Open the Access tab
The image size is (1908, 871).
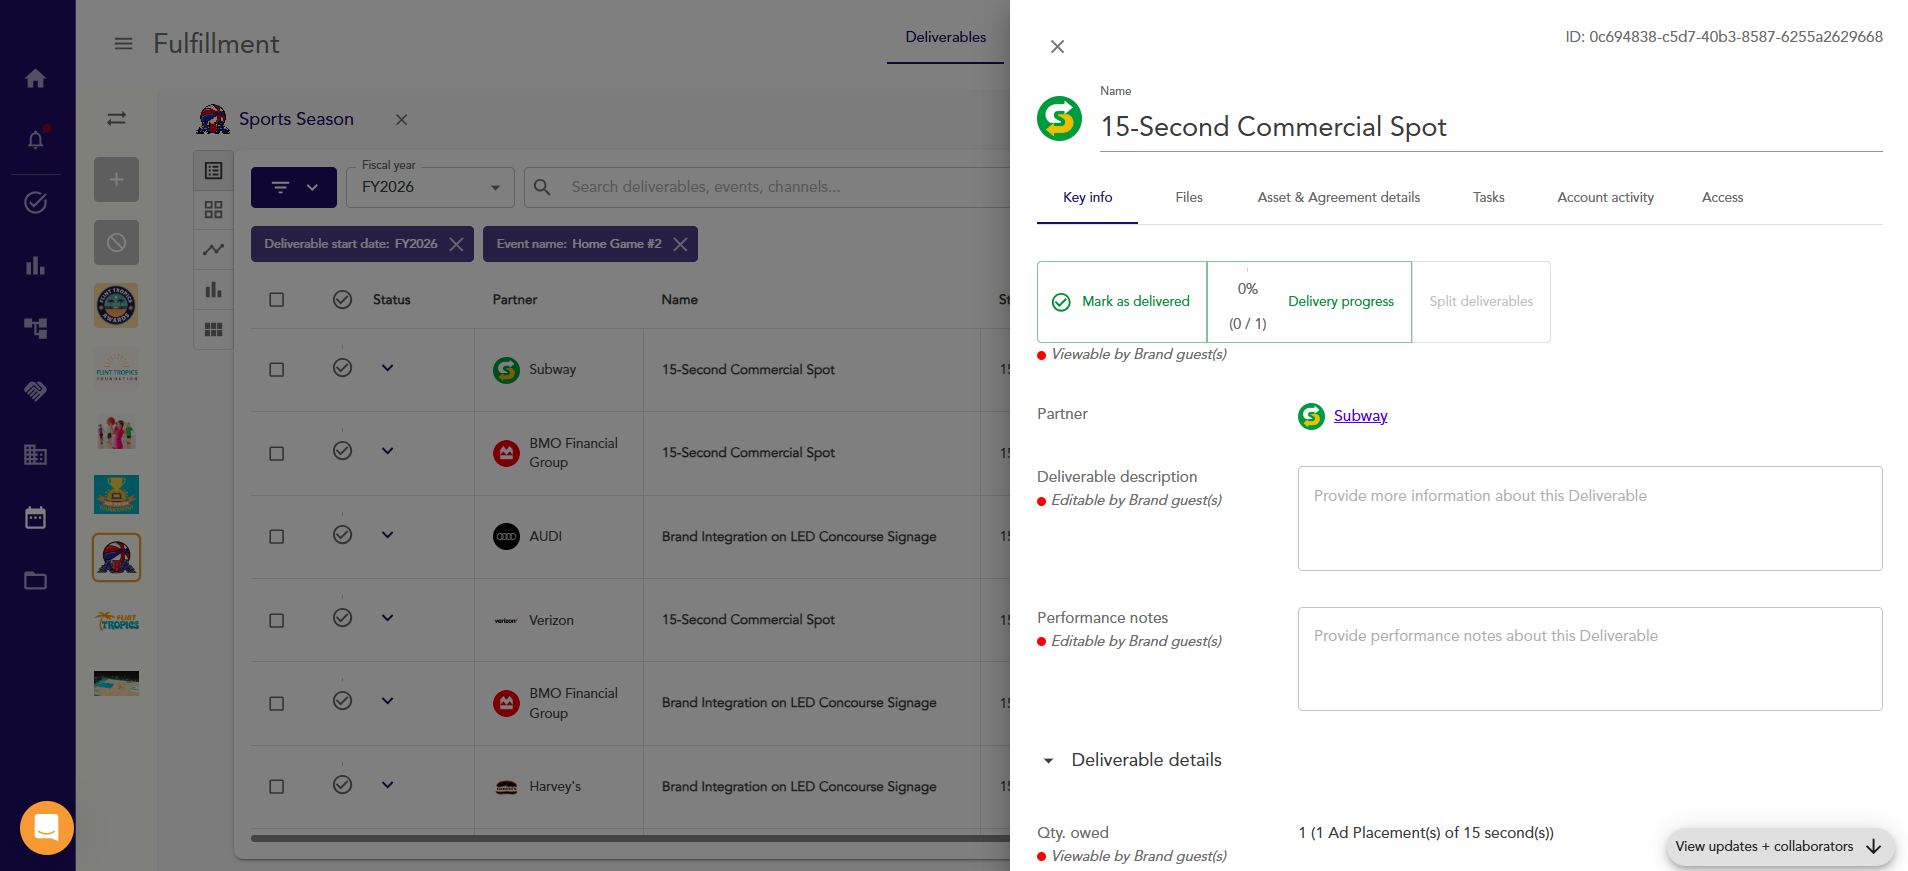tap(1722, 198)
